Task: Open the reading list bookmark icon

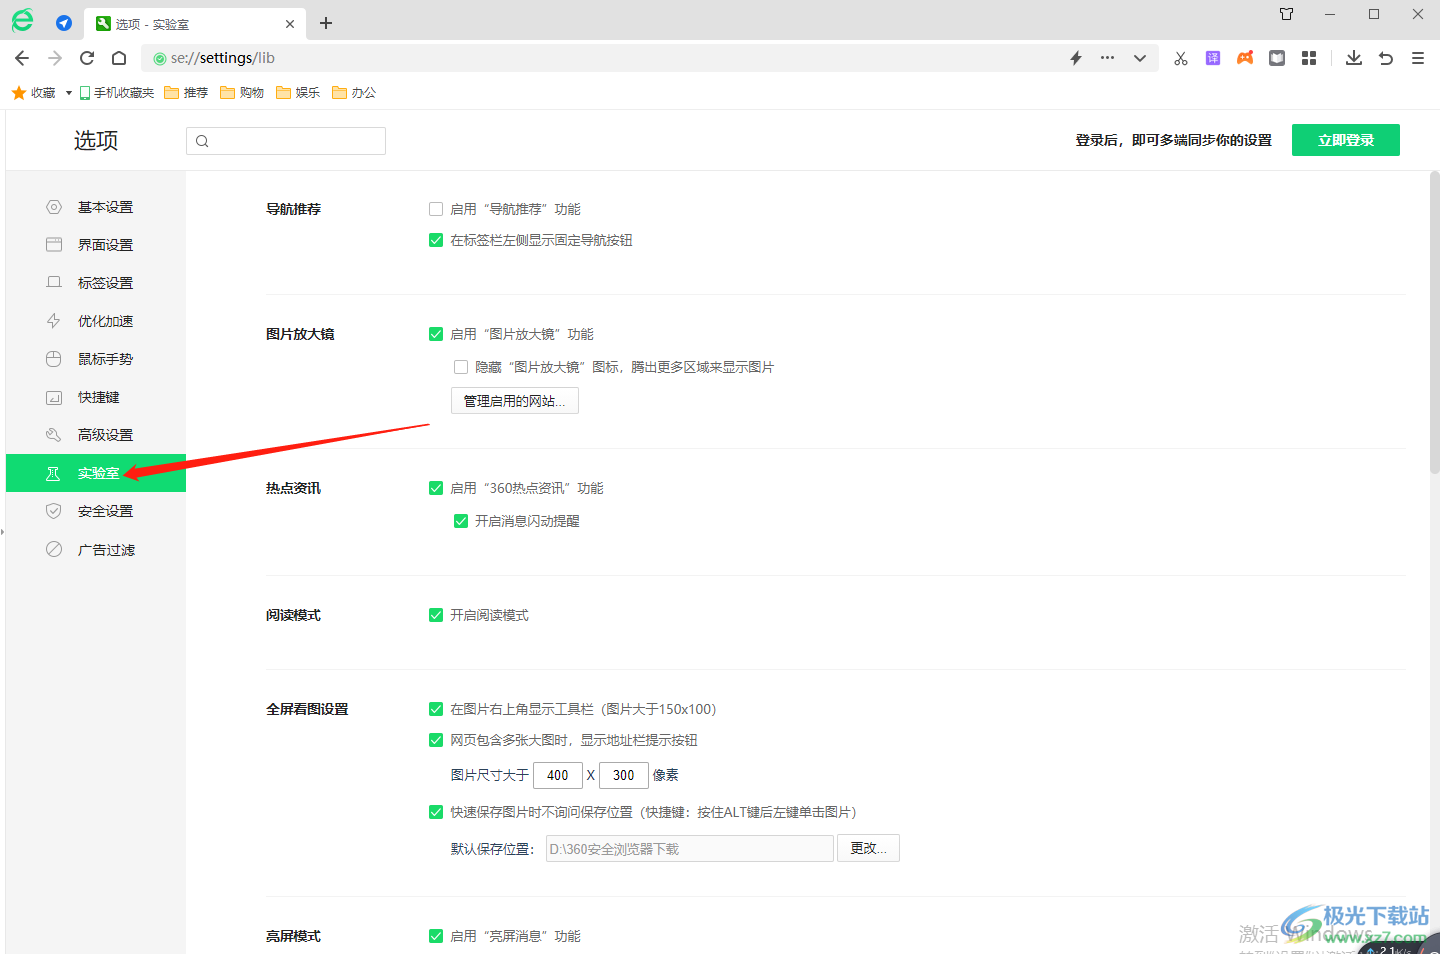Action: click(1277, 58)
